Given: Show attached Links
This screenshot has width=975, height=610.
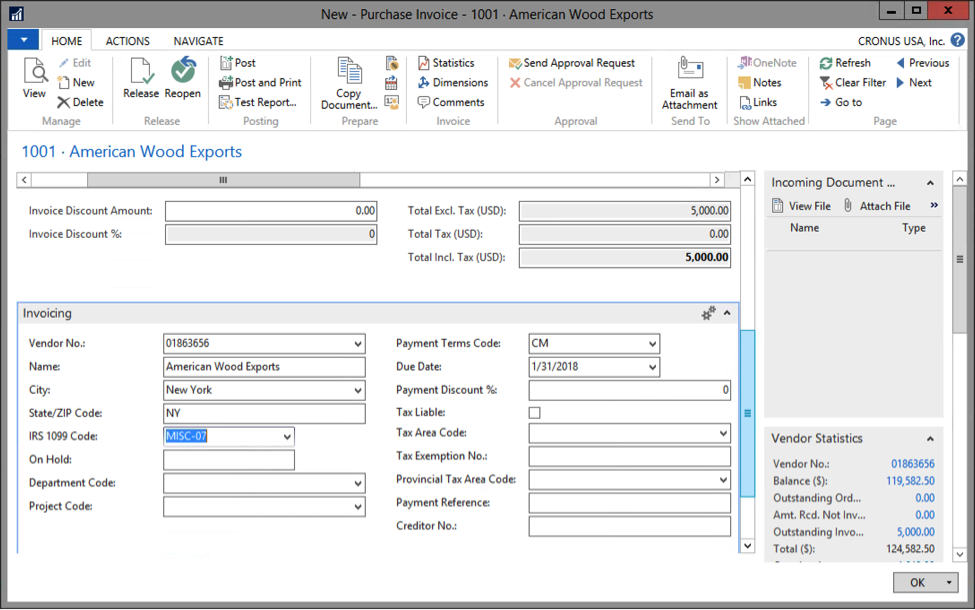Looking at the screenshot, I should pyautogui.click(x=758, y=102).
